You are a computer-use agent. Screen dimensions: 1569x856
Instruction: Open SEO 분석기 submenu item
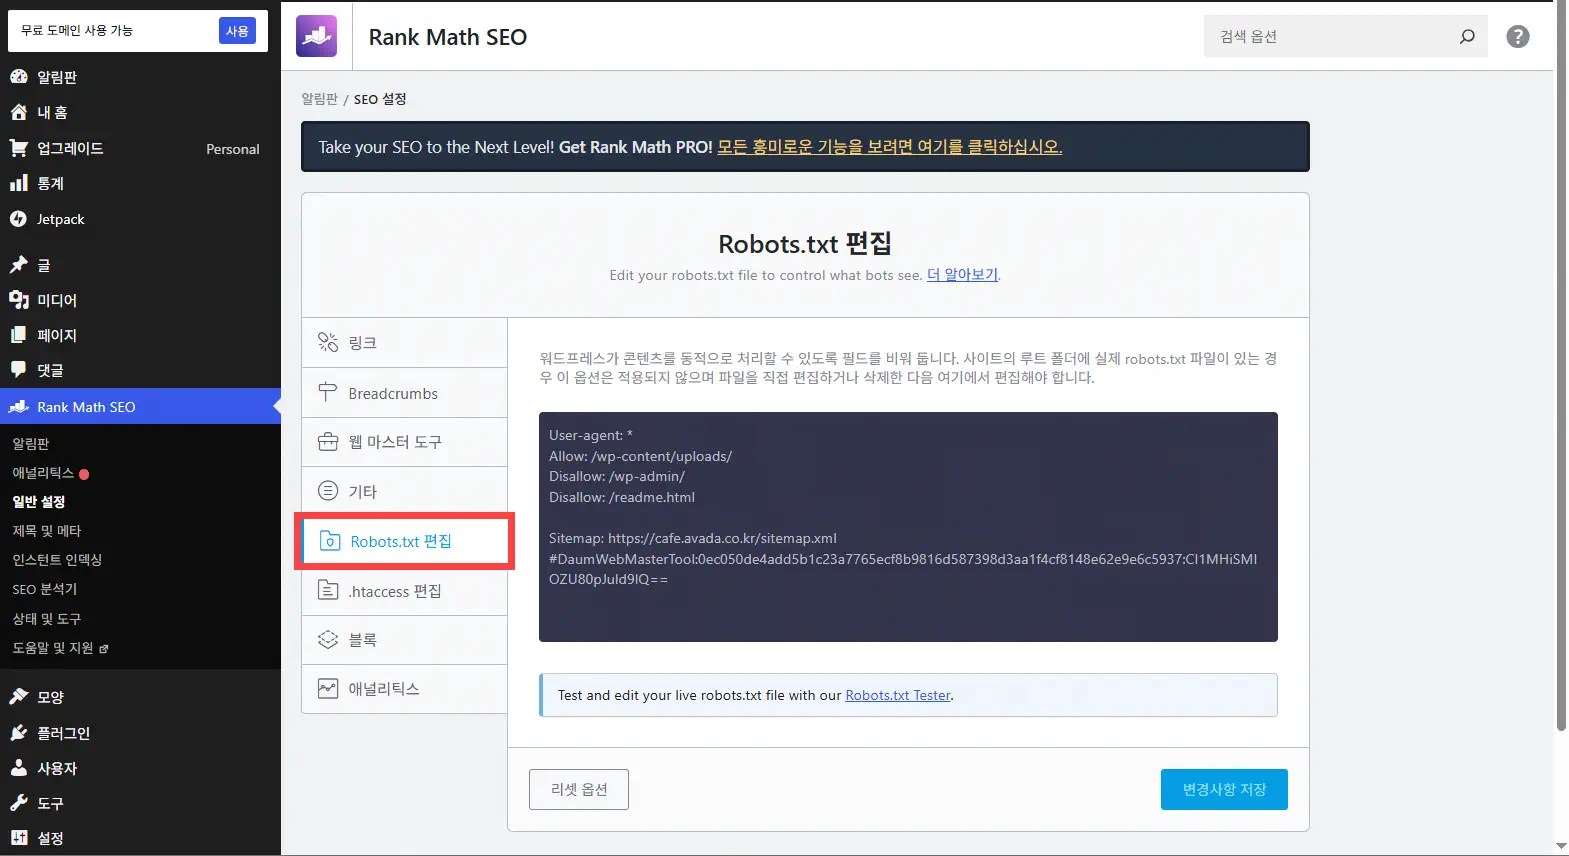tap(45, 589)
